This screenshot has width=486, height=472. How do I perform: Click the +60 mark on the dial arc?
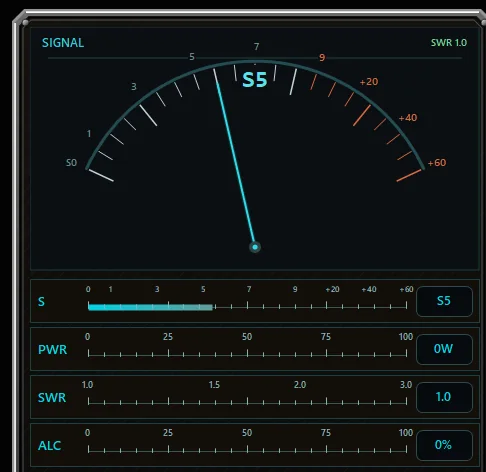tap(437, 163)
